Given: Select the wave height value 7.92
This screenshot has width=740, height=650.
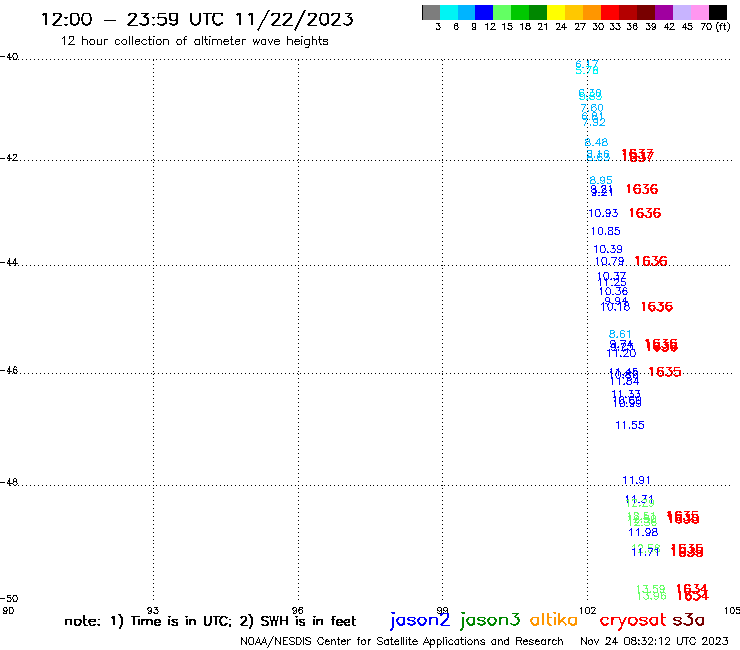Looking at the screenshot, I should pos(594,122).
